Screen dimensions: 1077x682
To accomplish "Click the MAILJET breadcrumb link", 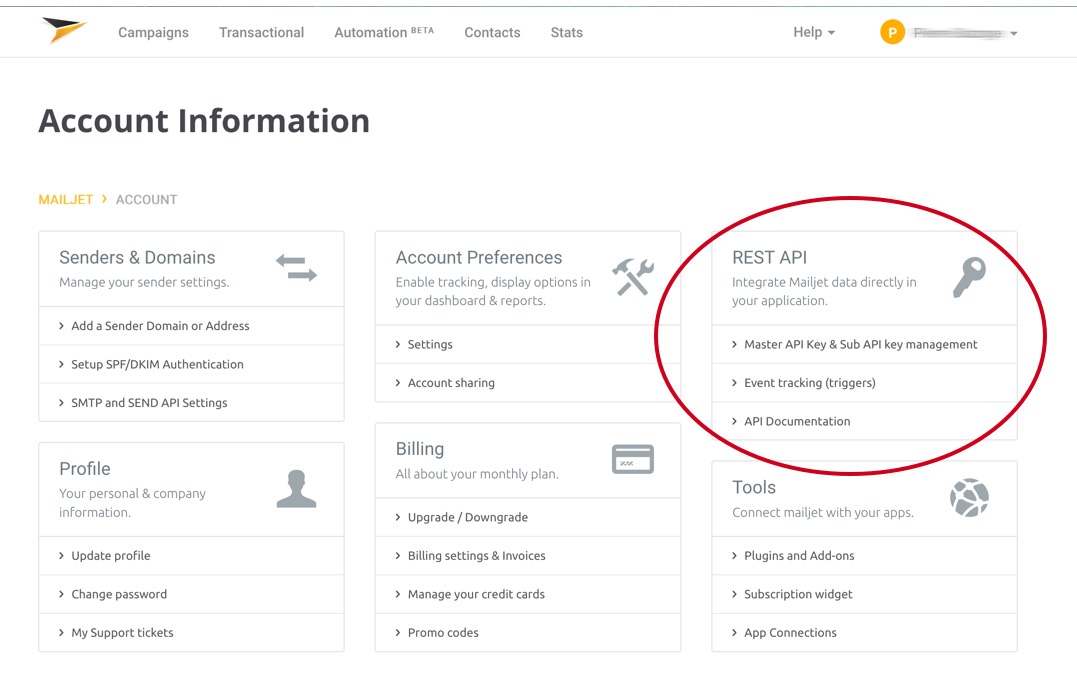I will (x=66, y=200).
